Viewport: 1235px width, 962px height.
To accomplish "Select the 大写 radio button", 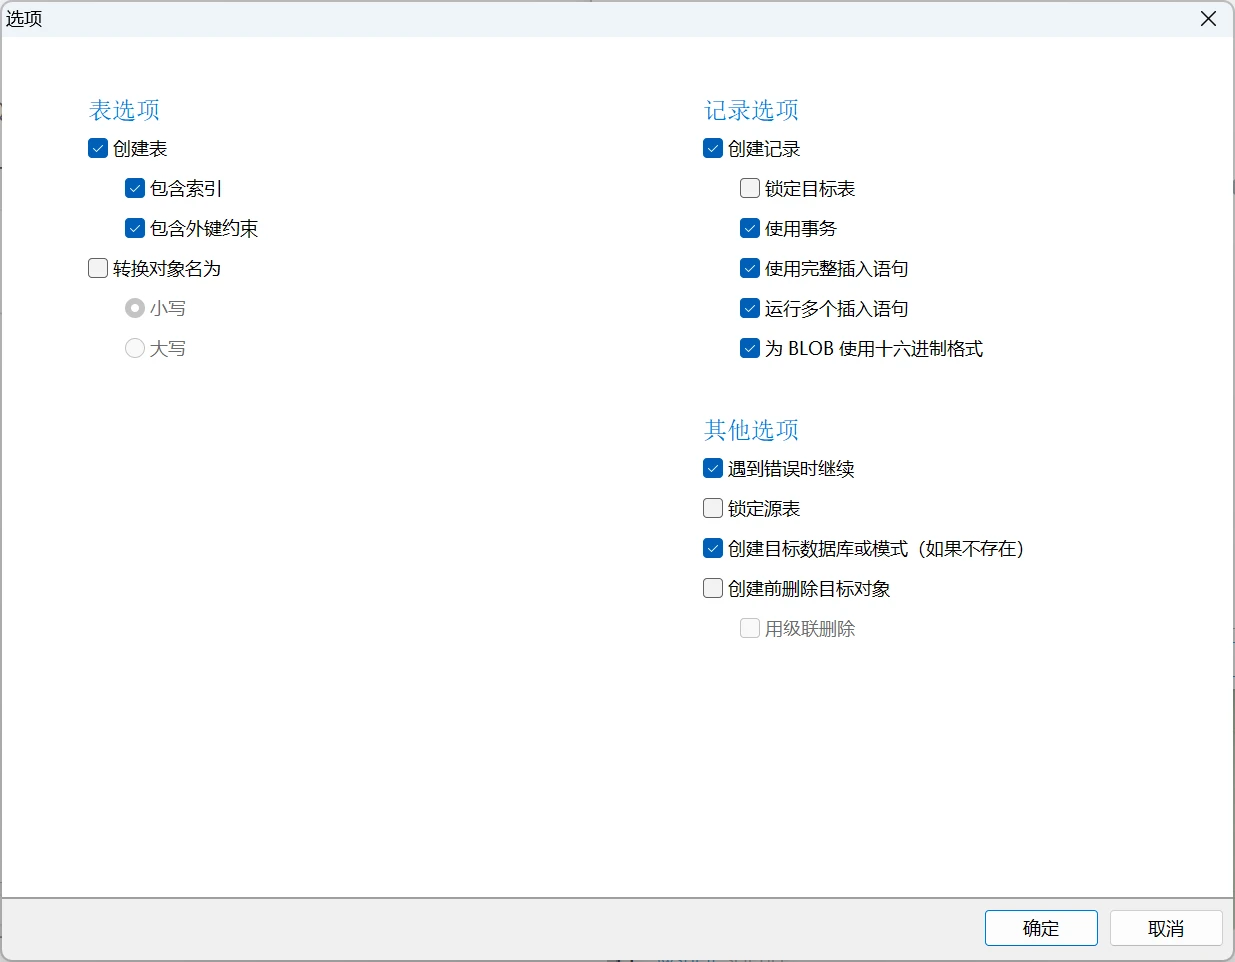I will pyautogui.click(x=135, y=349).
